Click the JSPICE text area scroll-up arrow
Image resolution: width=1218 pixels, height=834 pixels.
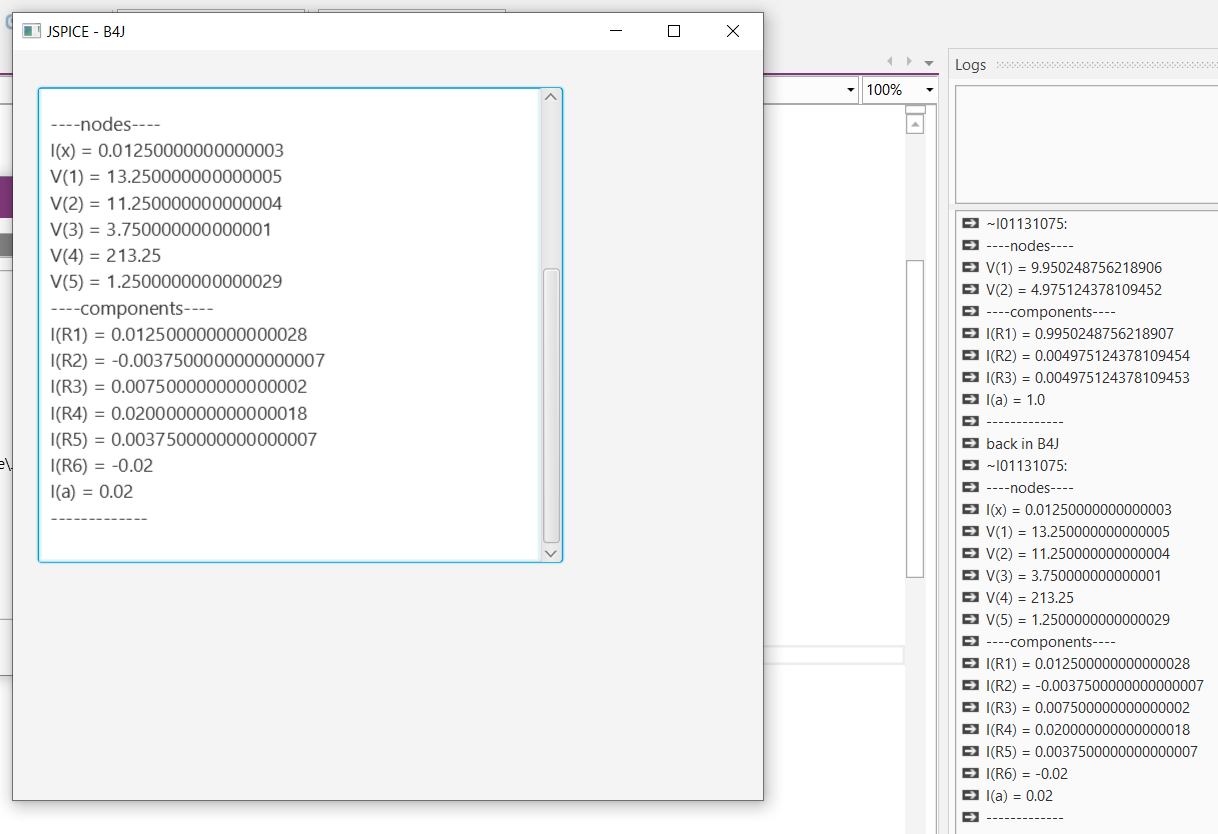[x=550, y=97]
